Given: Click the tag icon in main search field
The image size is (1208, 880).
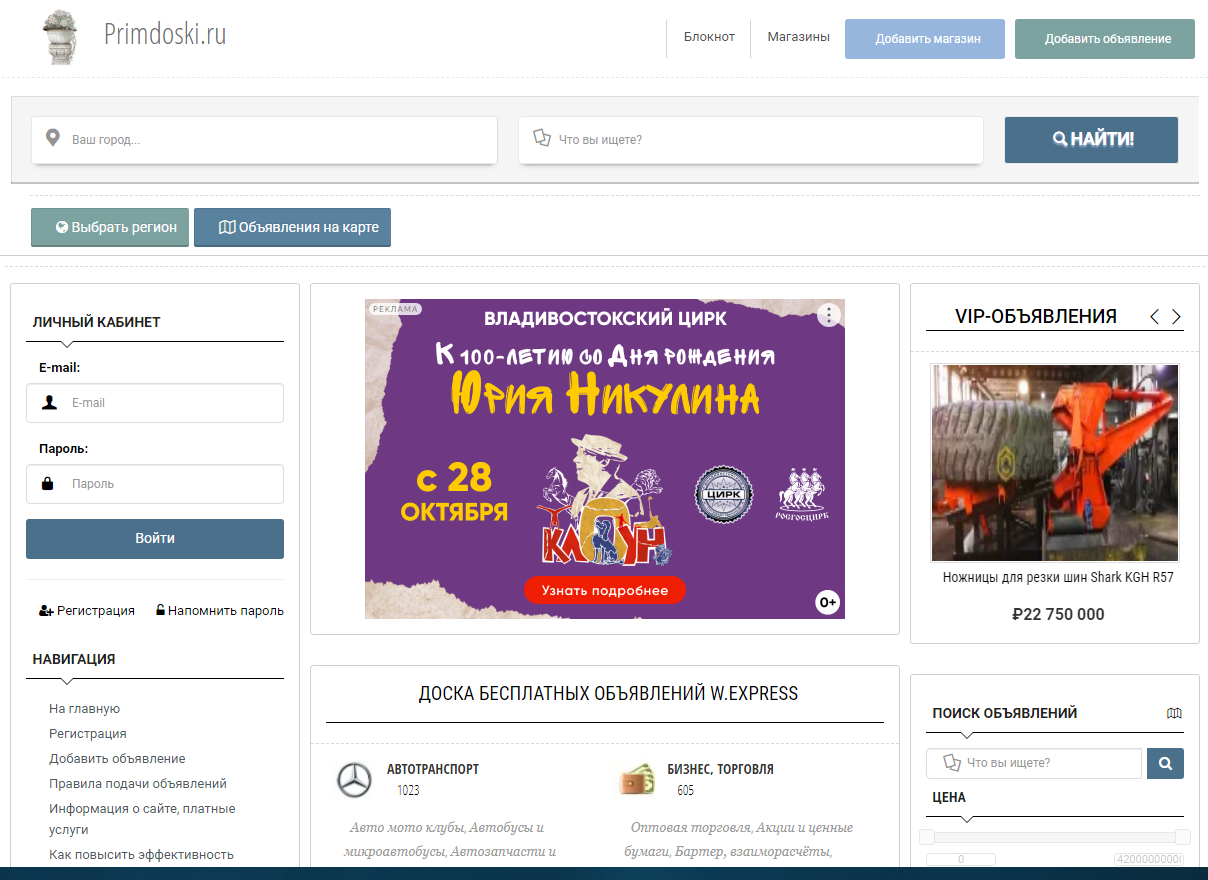Looking at the screenshot, I should 542,139.
